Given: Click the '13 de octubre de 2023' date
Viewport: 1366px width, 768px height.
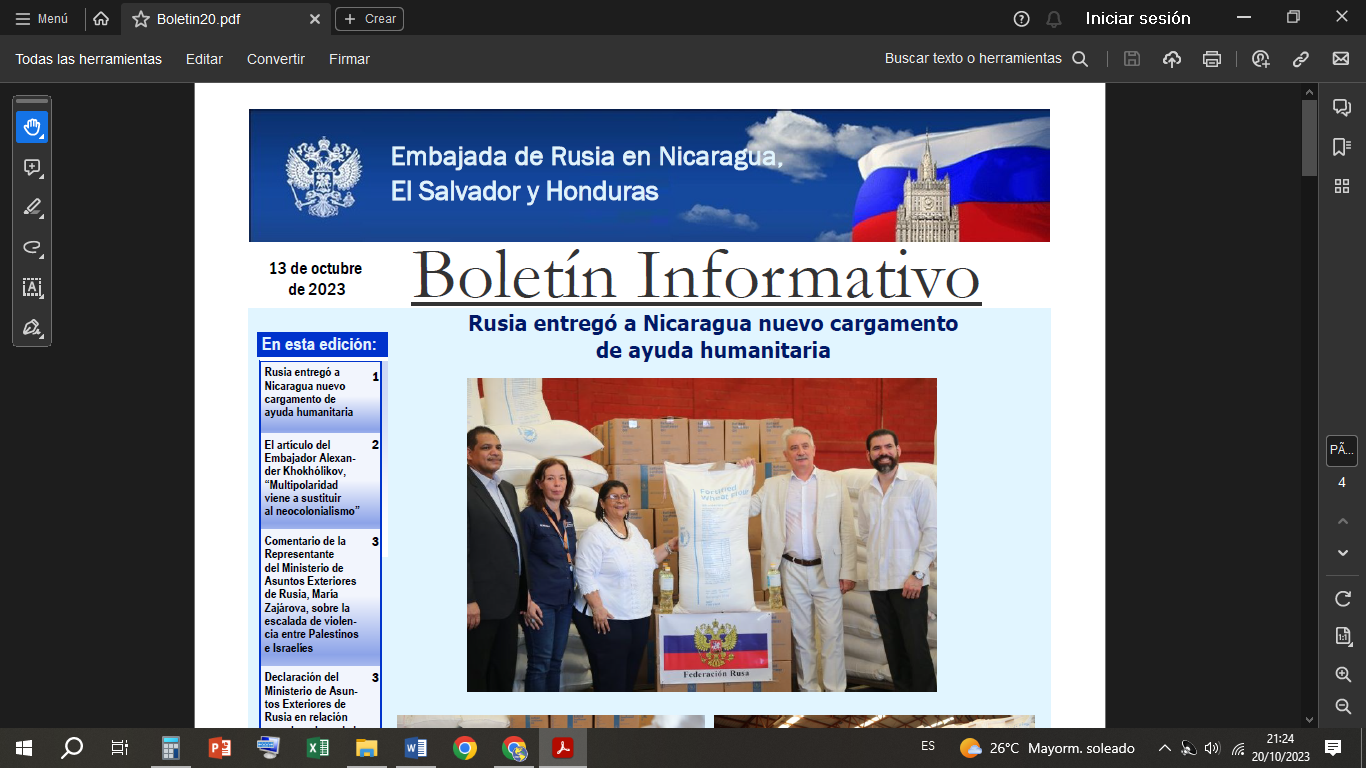Looking at the screenshot, I should point(316,279).
